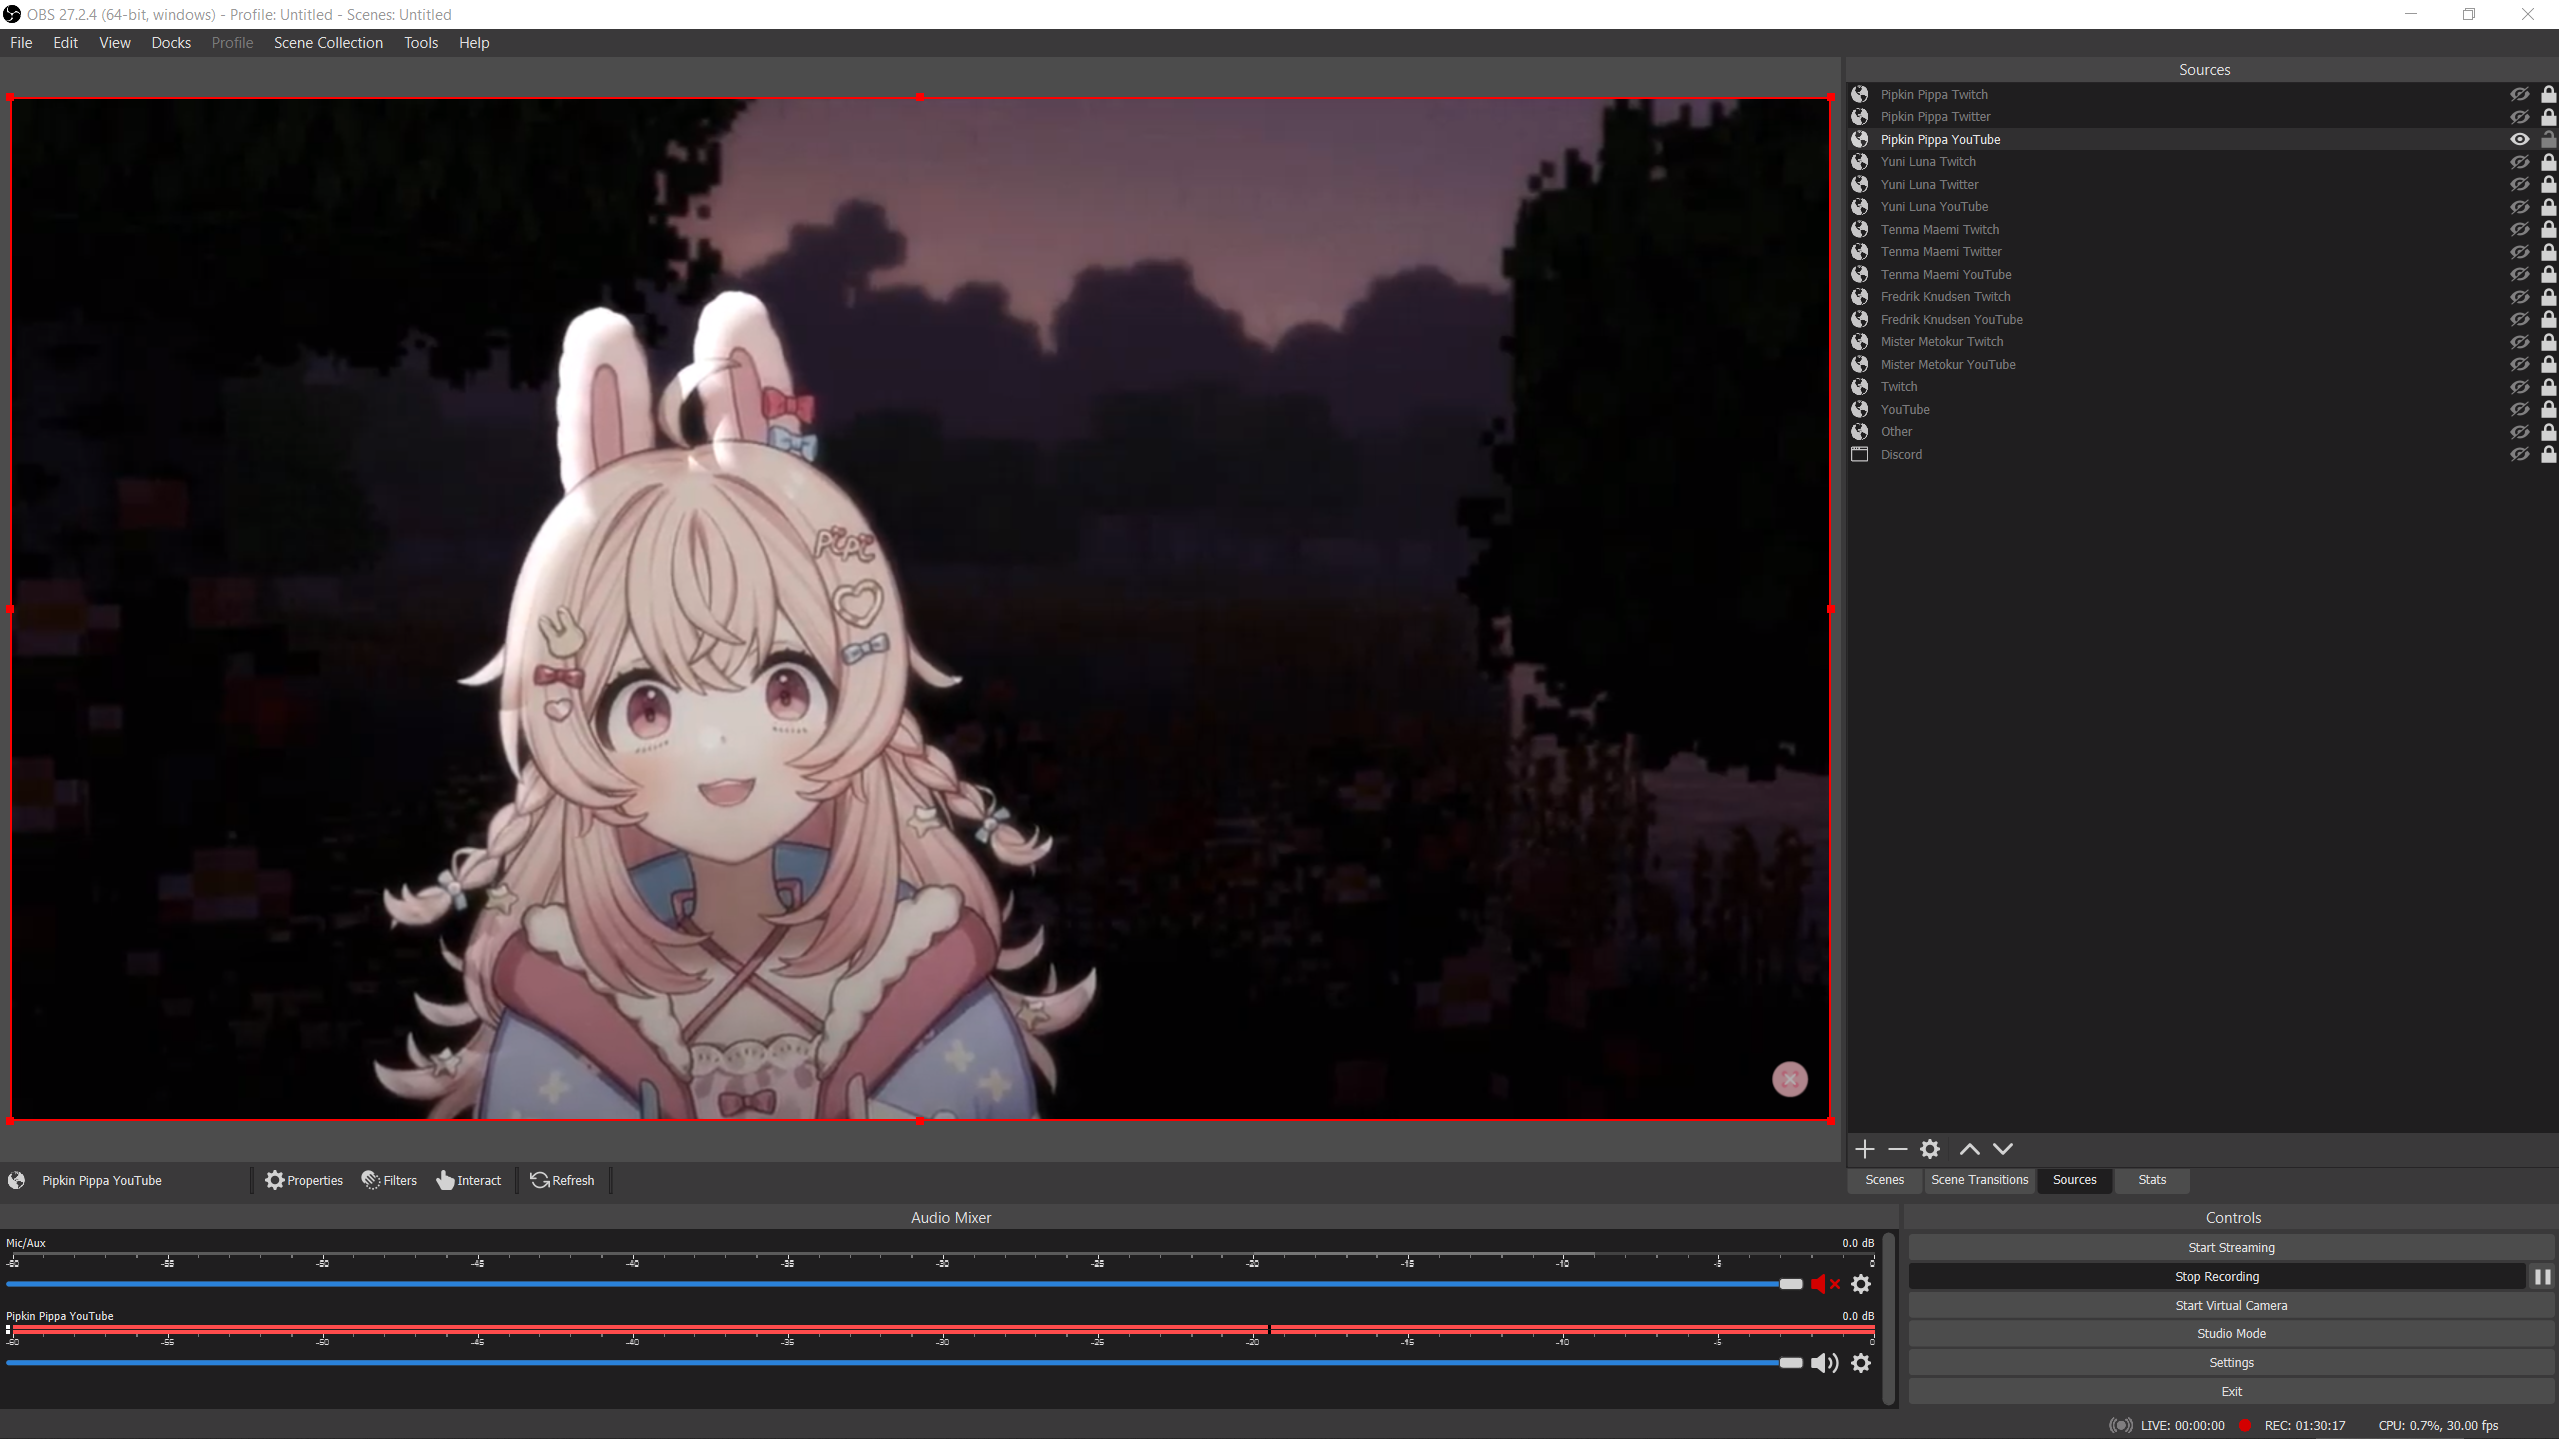Unlock the Other source
Image resolution: width=2559 pixels, height=1439 pixels.
coord(2549,432)
